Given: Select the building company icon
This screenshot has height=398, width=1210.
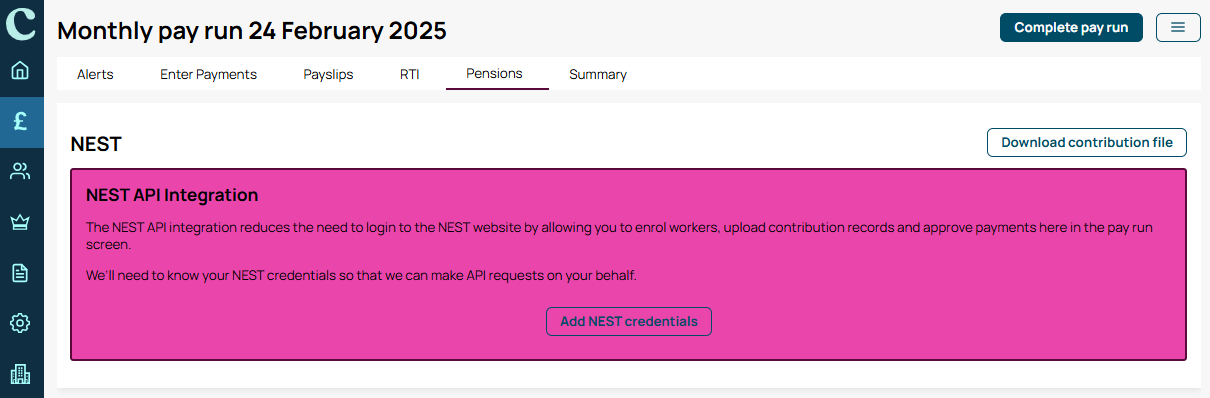Looking at the screenshot, I should click(x=21, y=374).
